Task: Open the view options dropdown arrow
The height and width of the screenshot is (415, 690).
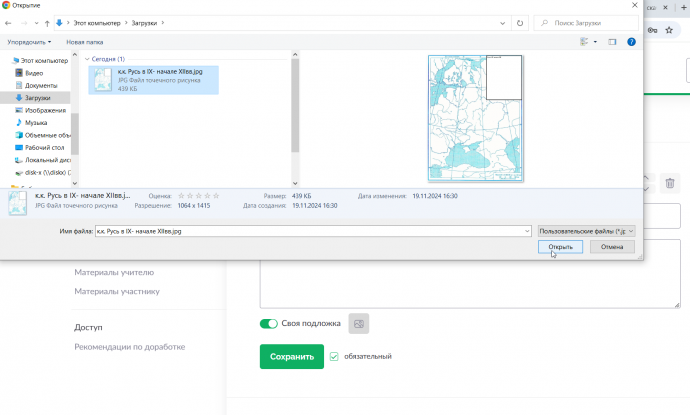Action: coord(594,42)
